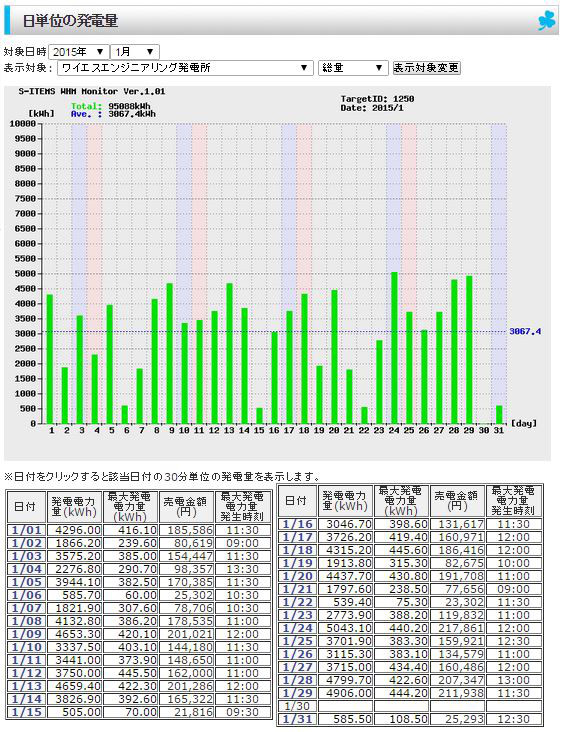This screenshot has width=565, height=732.
Task: Open the 1/25 date link
Action: point(297,641)
